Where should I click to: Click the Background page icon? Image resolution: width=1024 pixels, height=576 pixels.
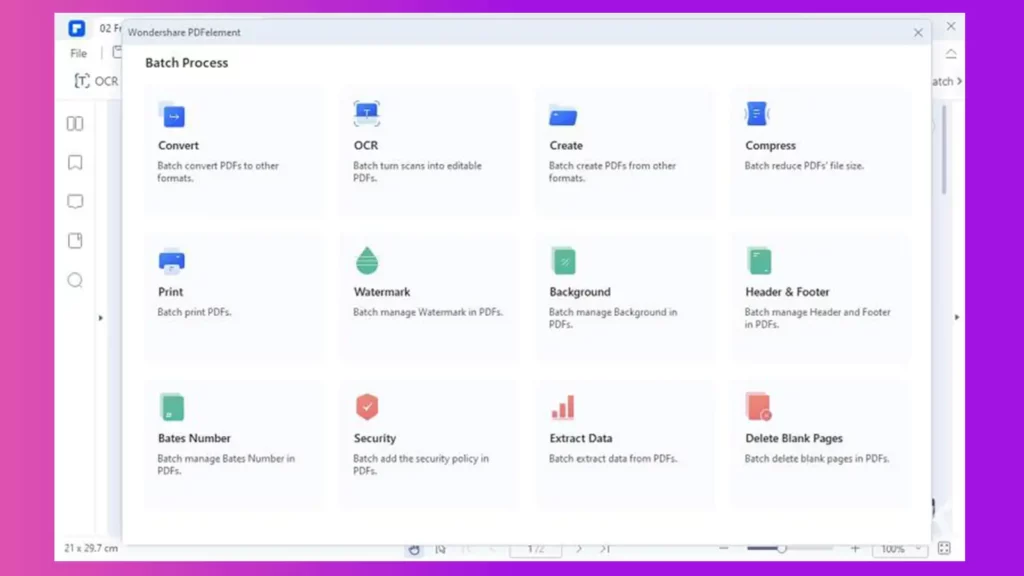(x=564, y=261)
